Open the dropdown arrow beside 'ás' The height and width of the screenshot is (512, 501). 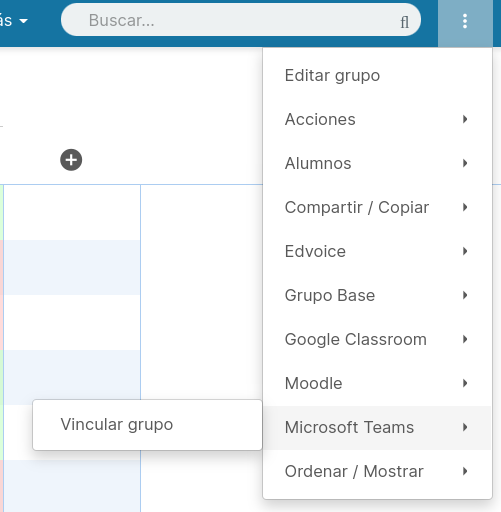click(x=23, y=21)
